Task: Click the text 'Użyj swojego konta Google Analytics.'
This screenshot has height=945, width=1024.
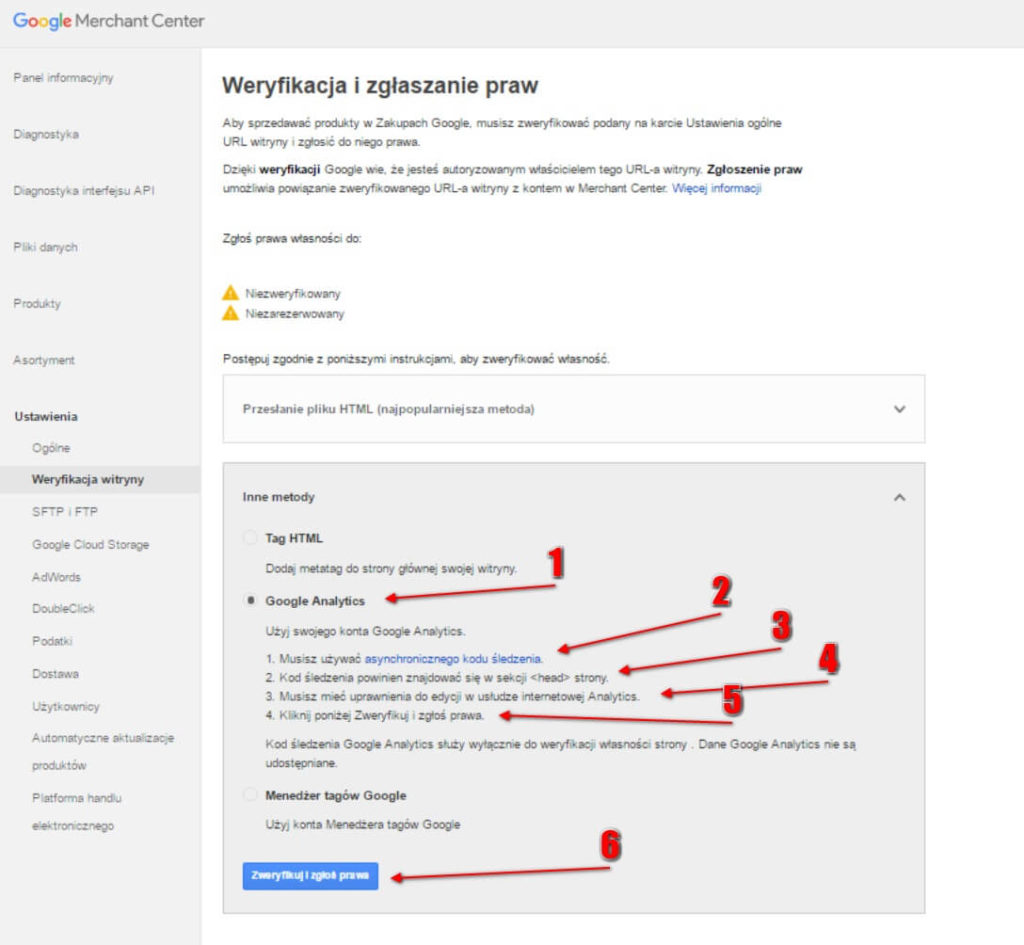Action: point(365,631)
